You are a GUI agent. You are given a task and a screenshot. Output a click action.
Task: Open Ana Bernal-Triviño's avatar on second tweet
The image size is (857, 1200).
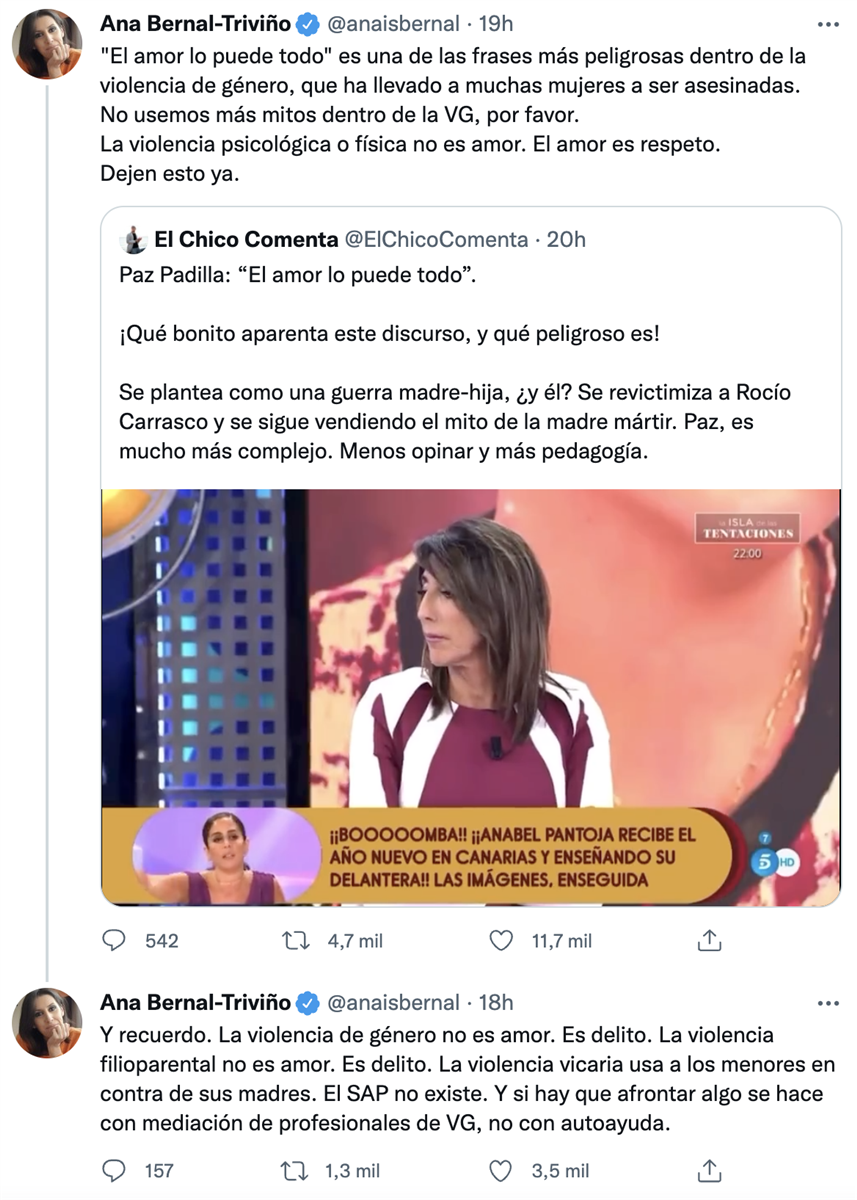coord(46,1023)
